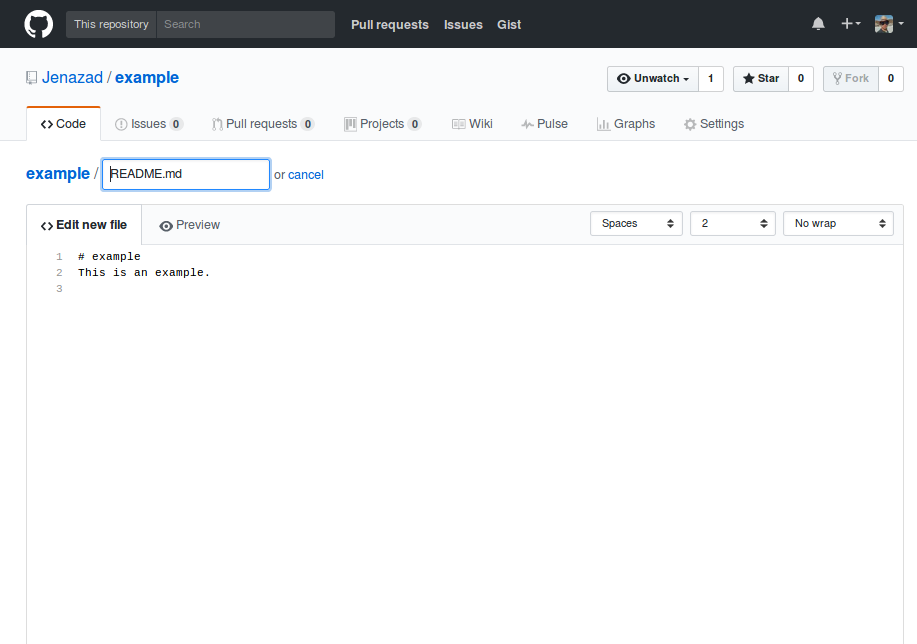Click the Pulse tab heartbeat icon
The image size is (917, 644).
pyautogui.click(x=528, y=125)
